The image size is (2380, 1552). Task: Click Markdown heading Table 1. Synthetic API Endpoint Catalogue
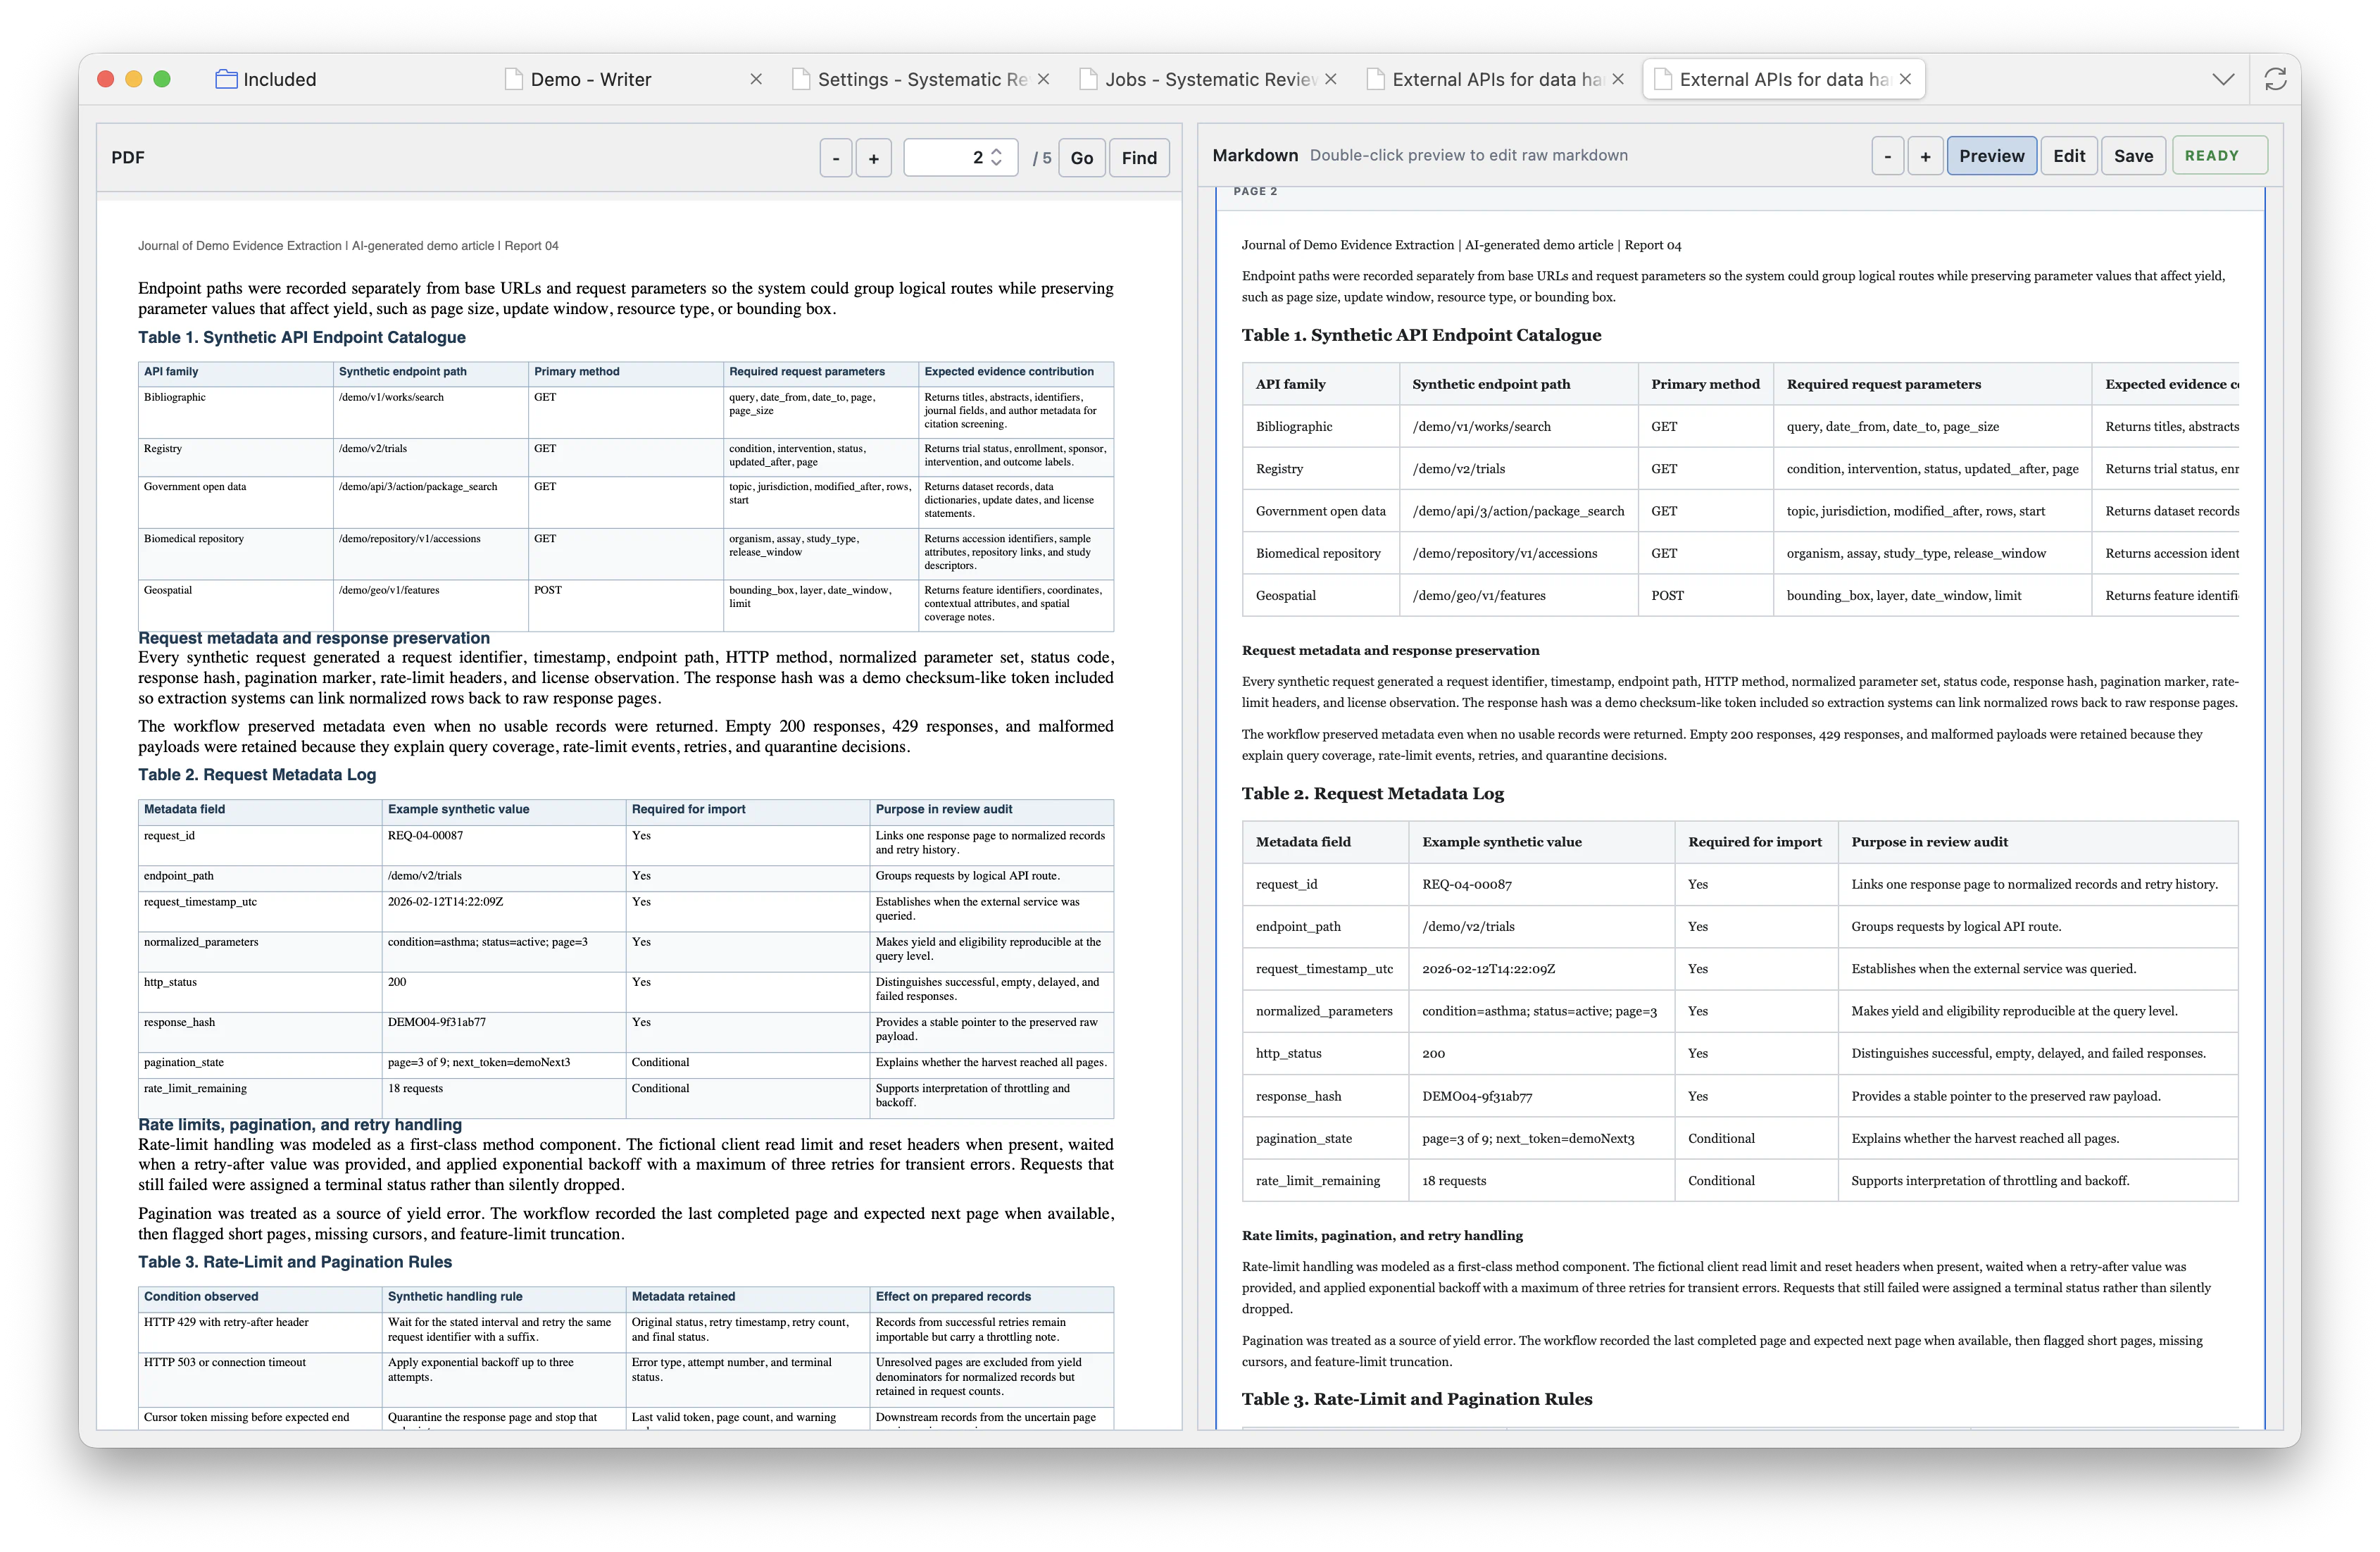tap(1421, 335)
